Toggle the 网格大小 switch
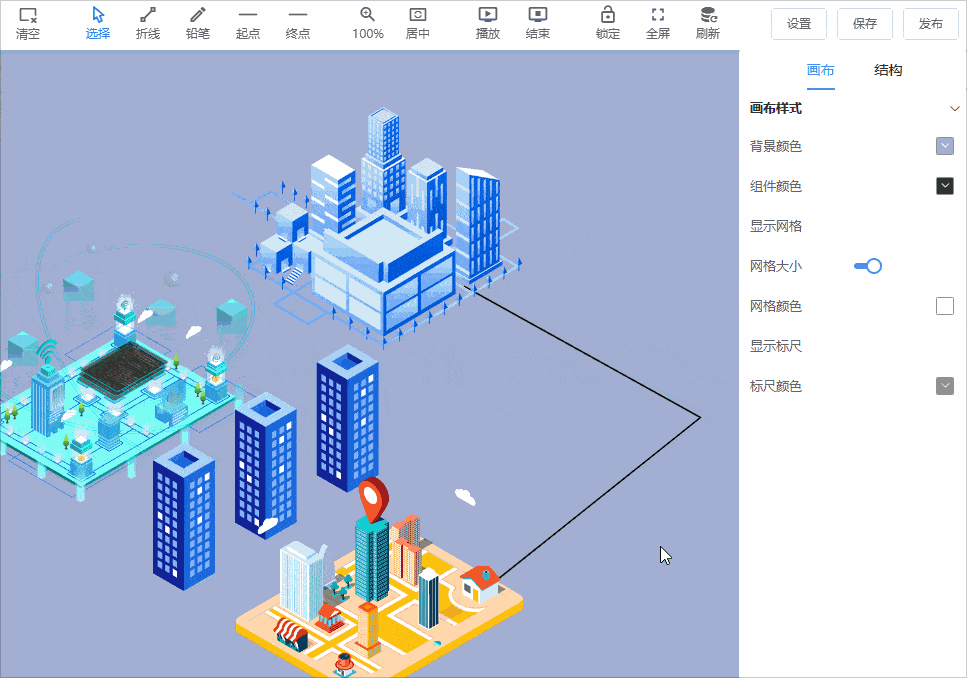 867,266
